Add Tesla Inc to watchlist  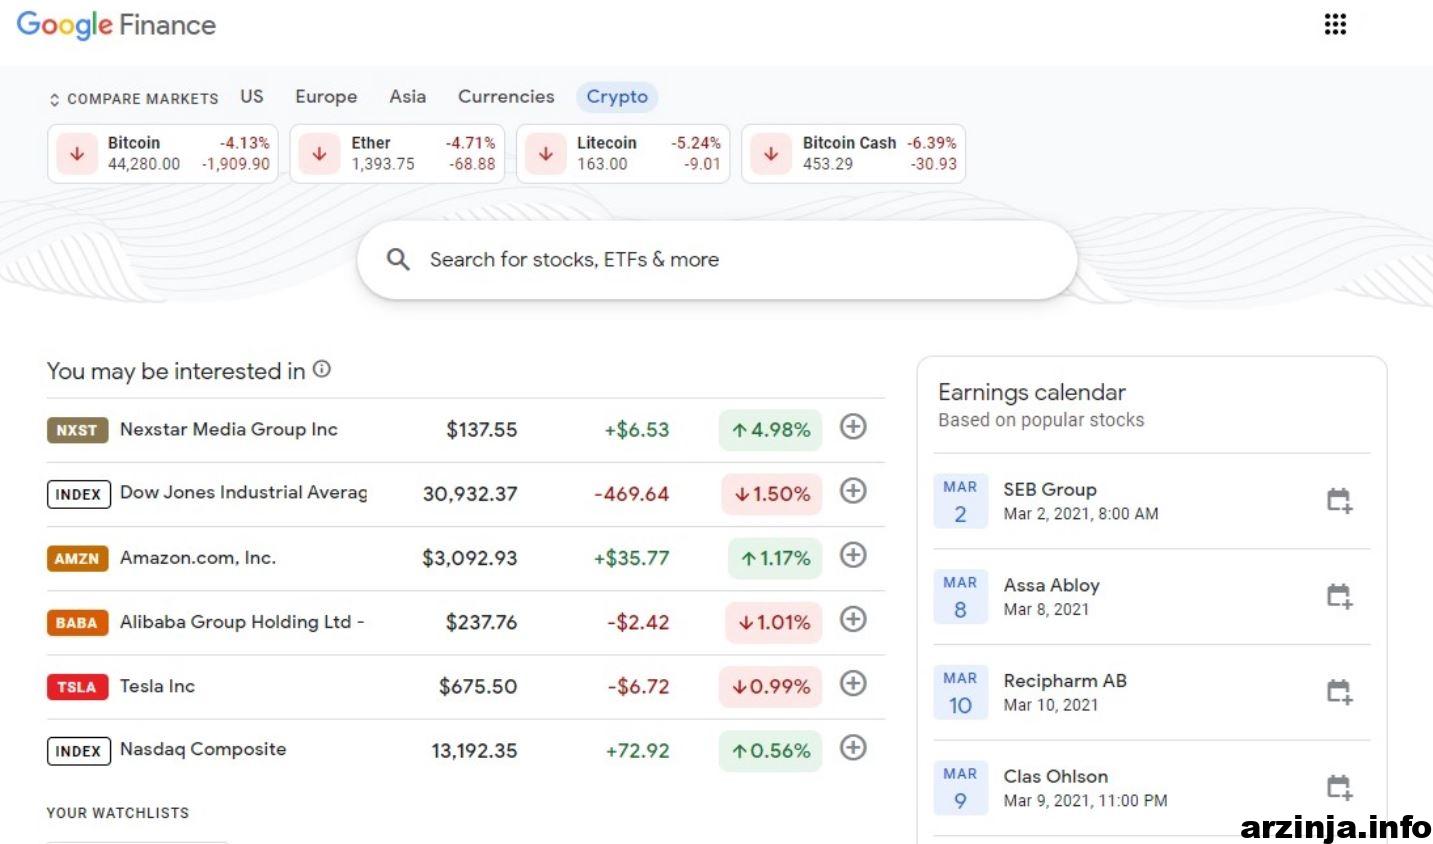tap(853, 683)
